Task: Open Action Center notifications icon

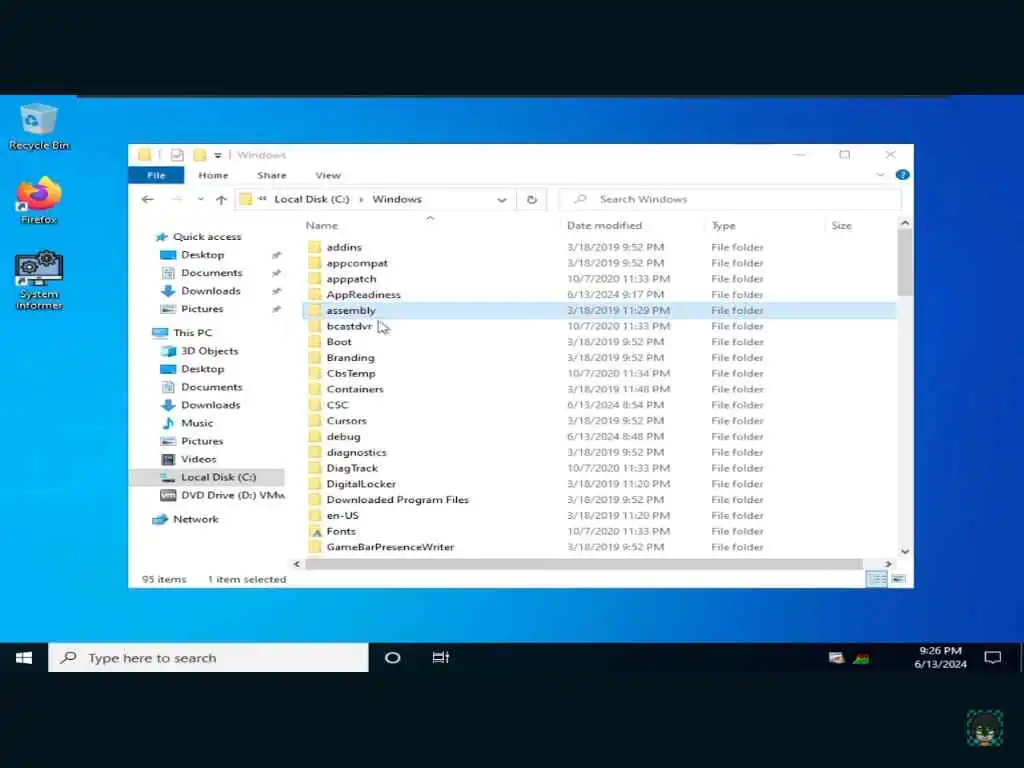Action: [x=993, y=658]
